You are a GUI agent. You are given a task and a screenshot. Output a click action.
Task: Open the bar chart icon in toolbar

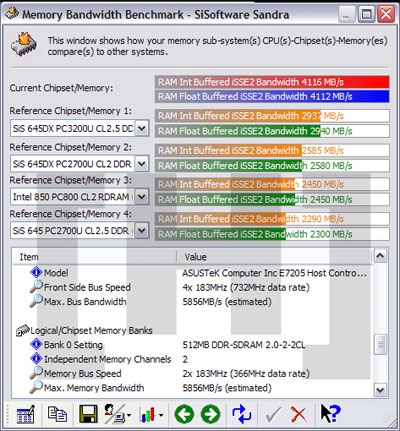(148, 415)
